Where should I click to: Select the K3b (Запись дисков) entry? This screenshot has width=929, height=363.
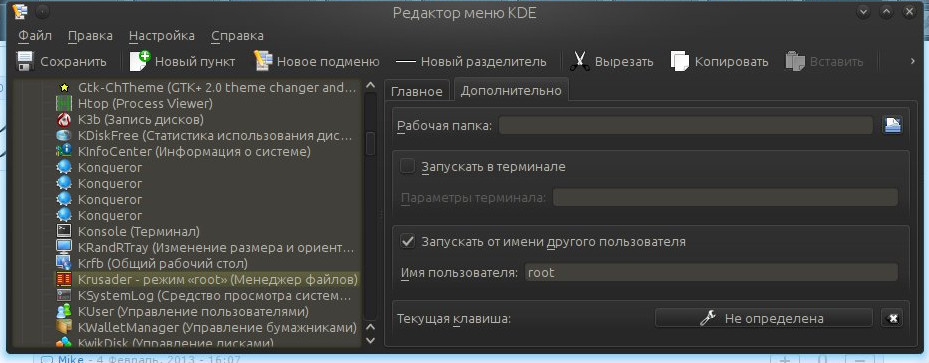click(x=141, y=120)
